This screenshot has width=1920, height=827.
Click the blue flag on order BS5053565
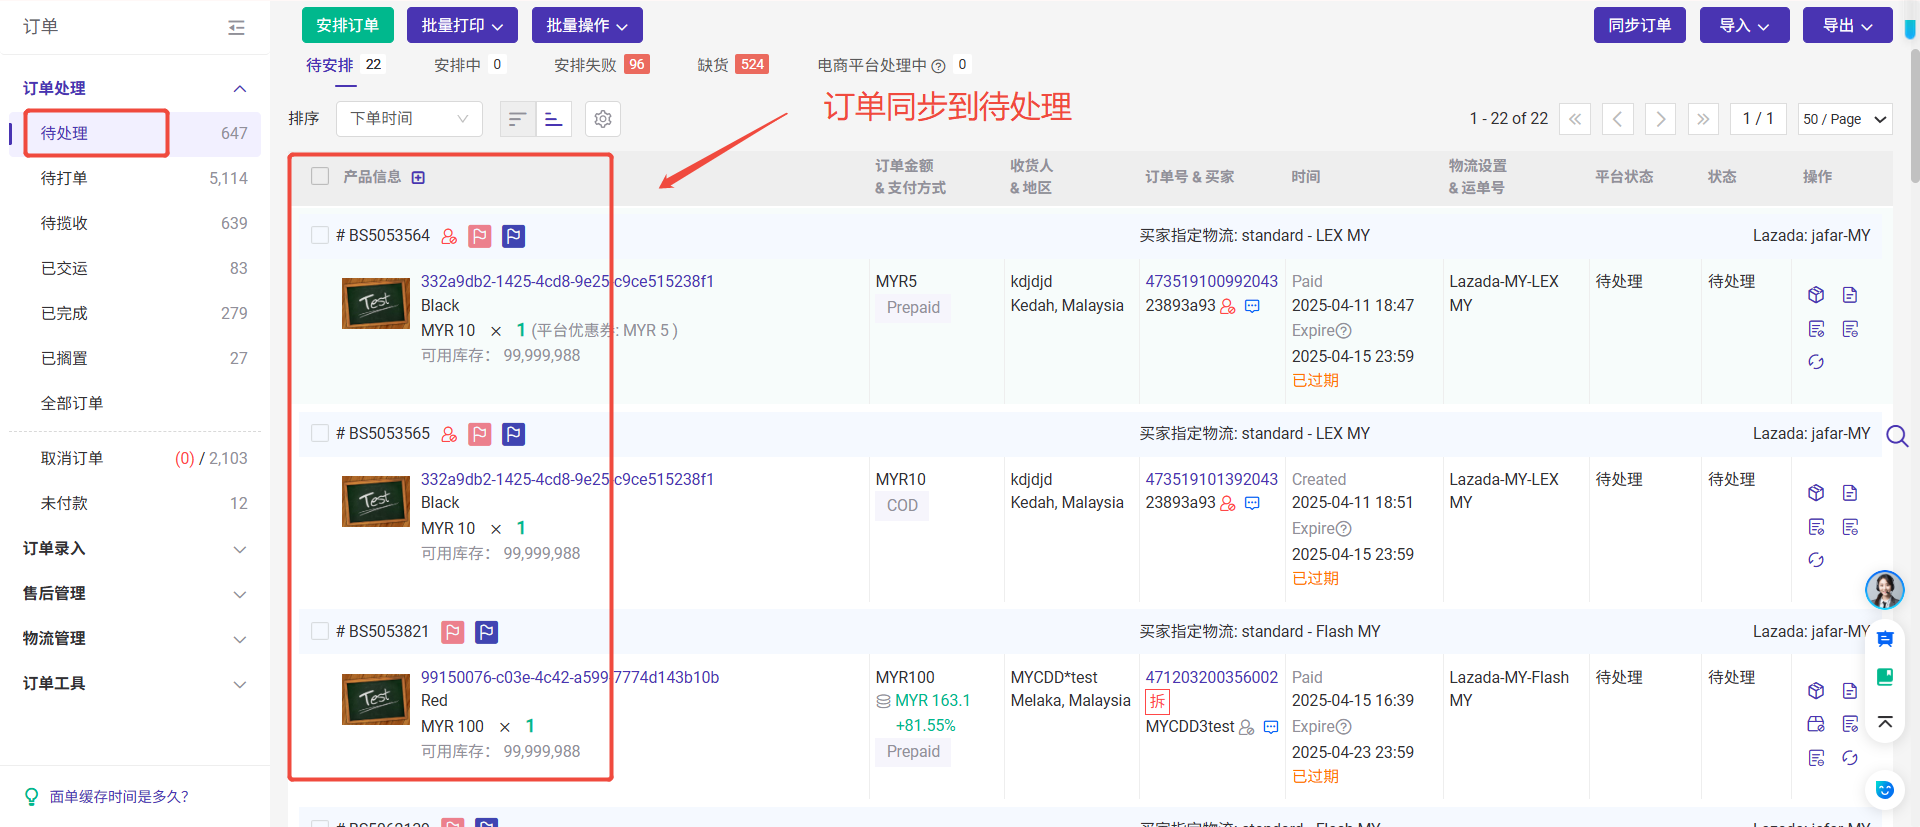pyautogui.click(x=513, y=434)
